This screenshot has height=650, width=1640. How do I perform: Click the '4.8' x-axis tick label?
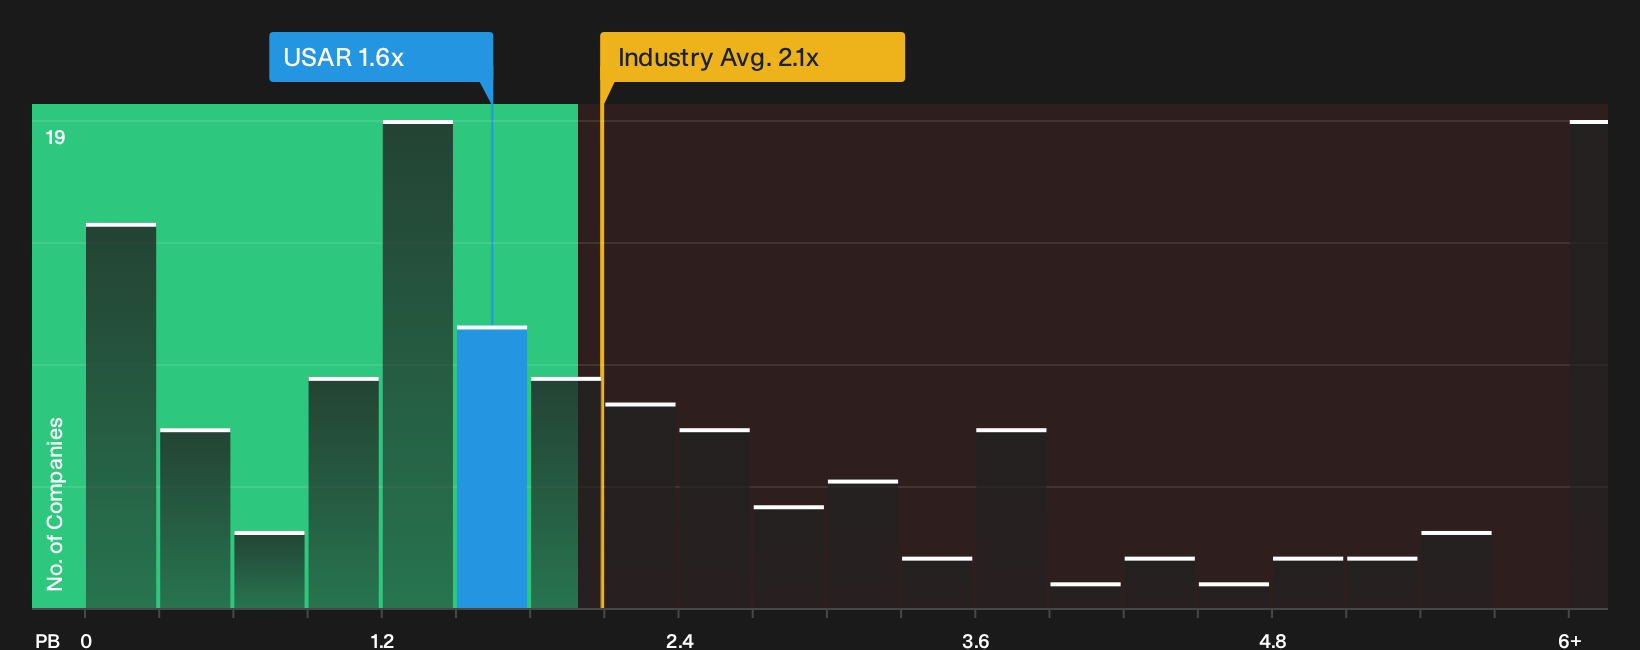1272,641
